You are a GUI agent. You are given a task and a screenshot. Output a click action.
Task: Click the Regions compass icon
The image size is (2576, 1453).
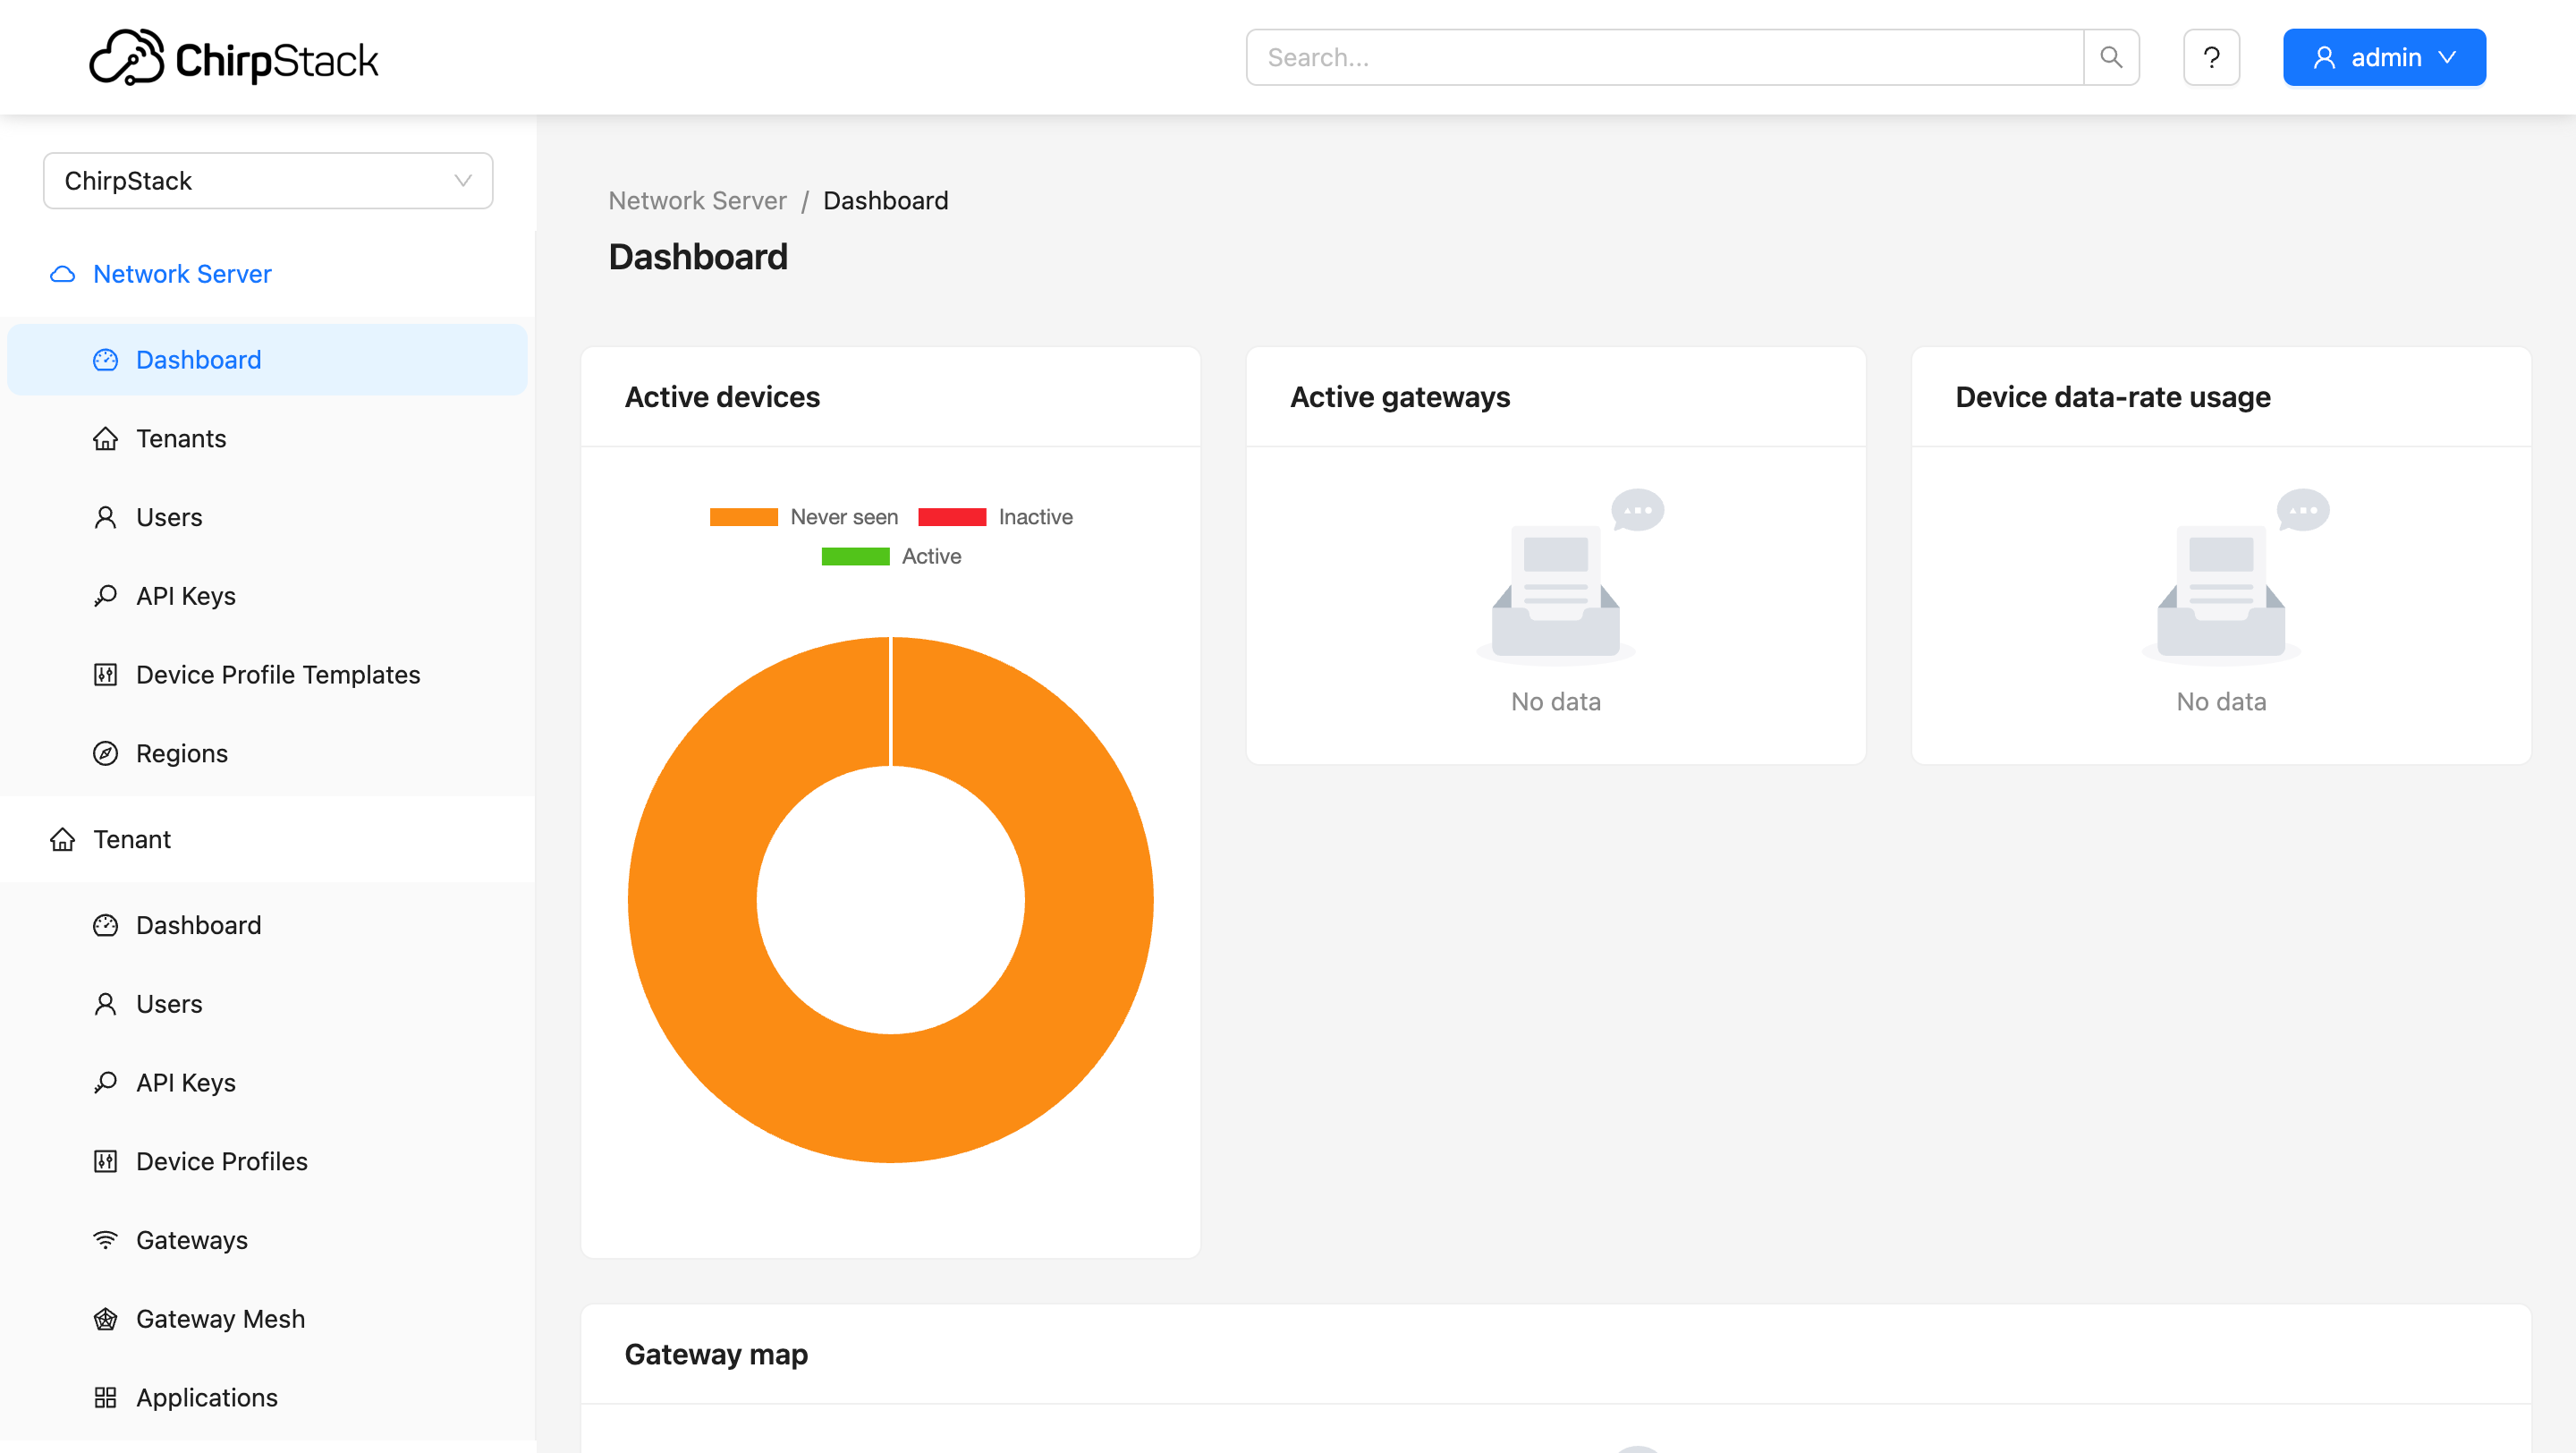(105, 753)
